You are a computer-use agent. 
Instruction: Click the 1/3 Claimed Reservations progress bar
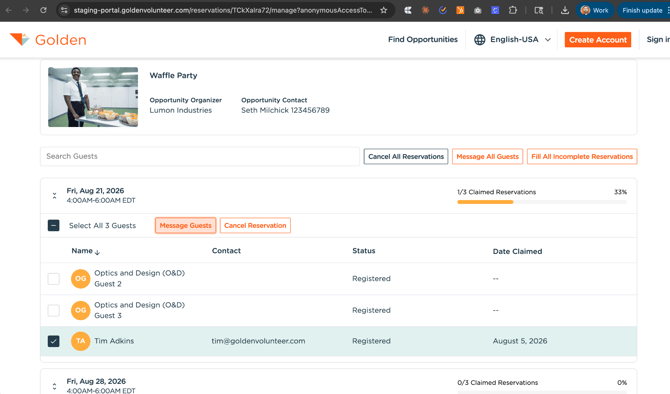click(542, 202)
